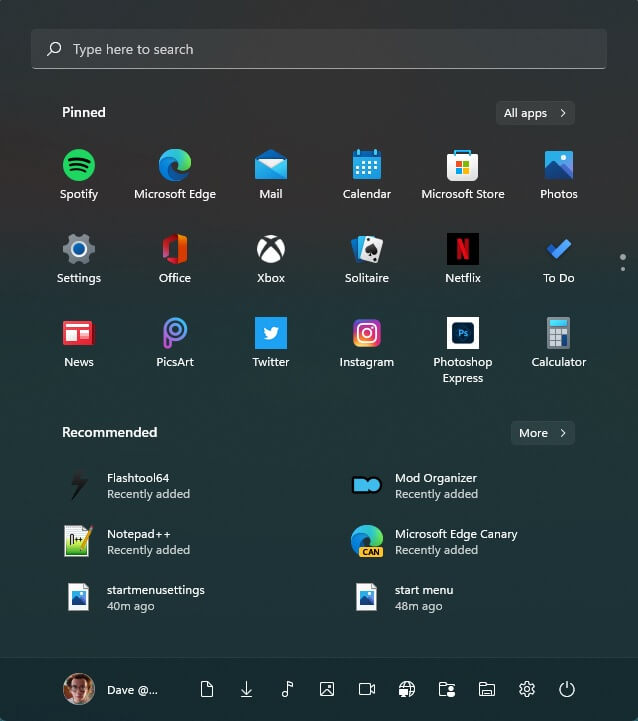Click the search magnifier icon

[54, 49]
